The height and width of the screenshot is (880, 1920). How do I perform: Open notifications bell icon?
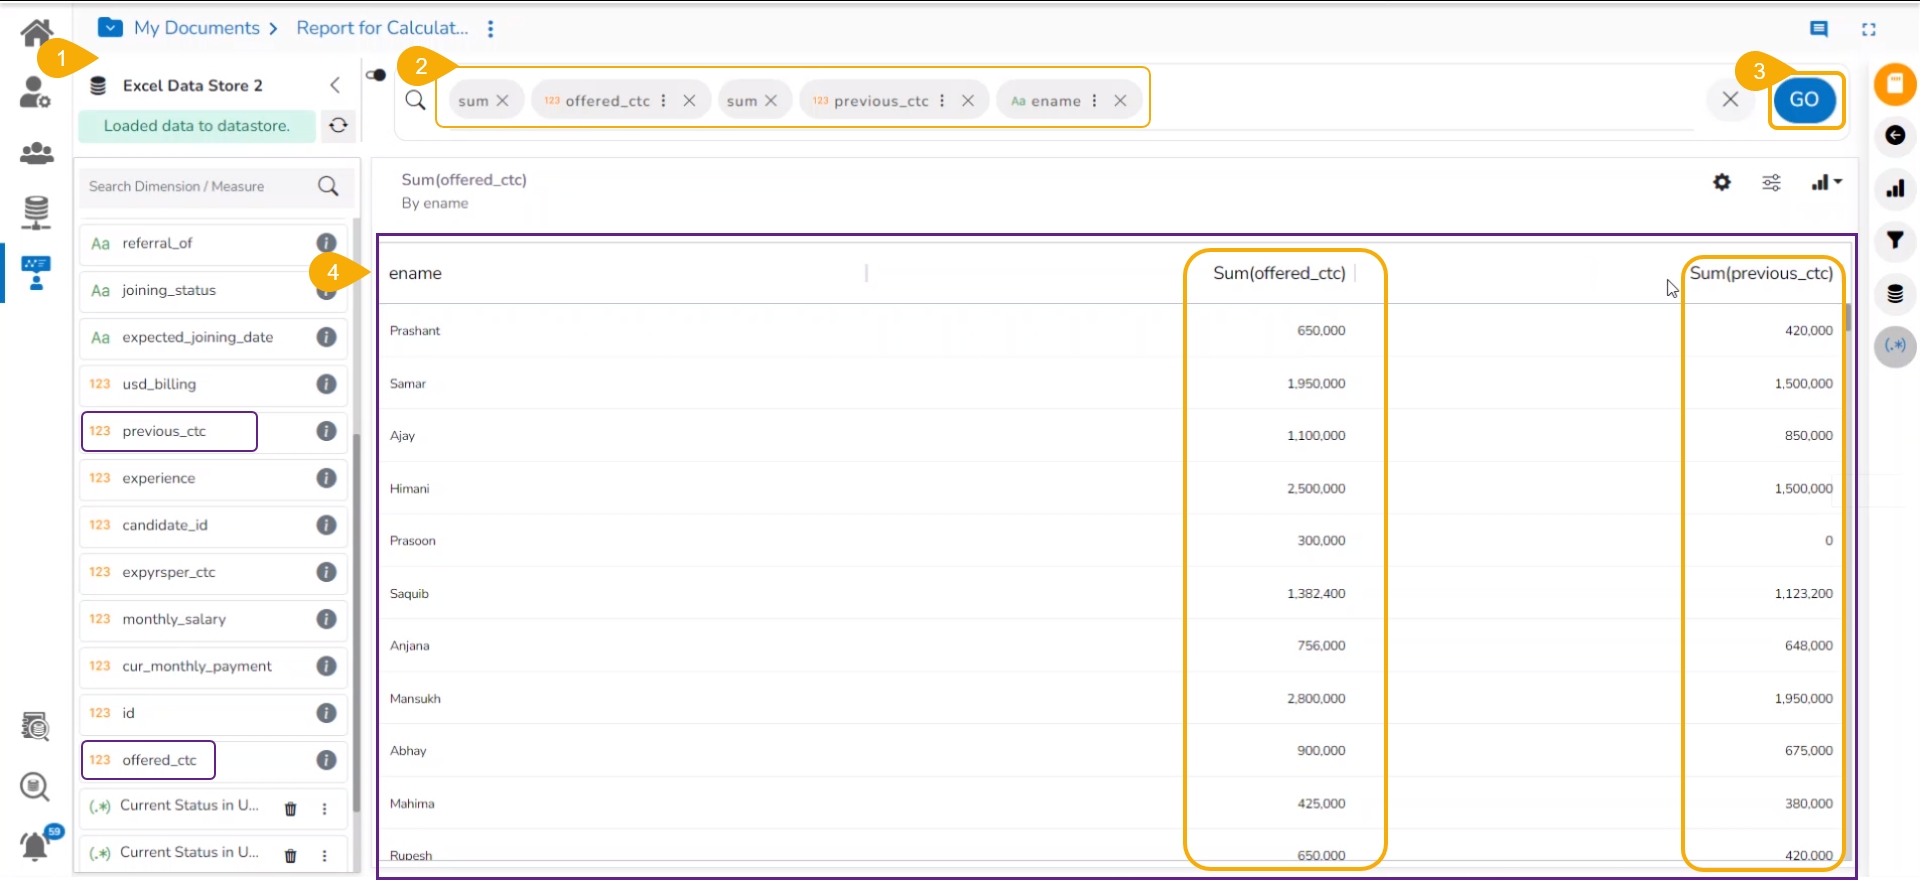coord(35,845)
